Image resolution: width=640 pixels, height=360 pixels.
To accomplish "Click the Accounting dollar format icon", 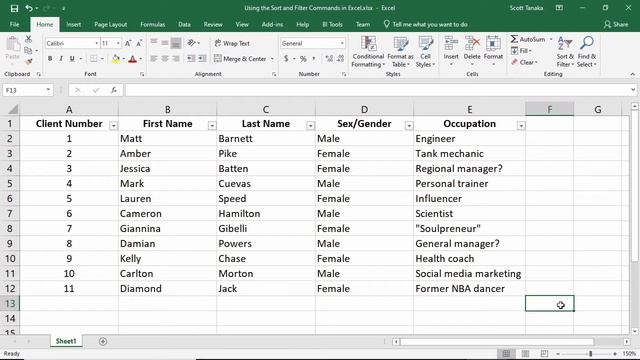I will tap(286, 59).
